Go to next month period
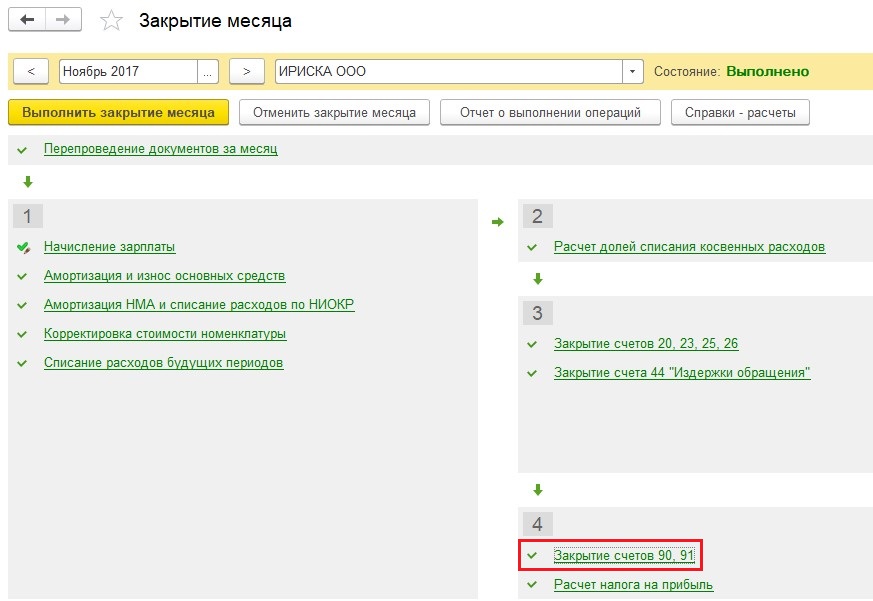 (246, 72)
